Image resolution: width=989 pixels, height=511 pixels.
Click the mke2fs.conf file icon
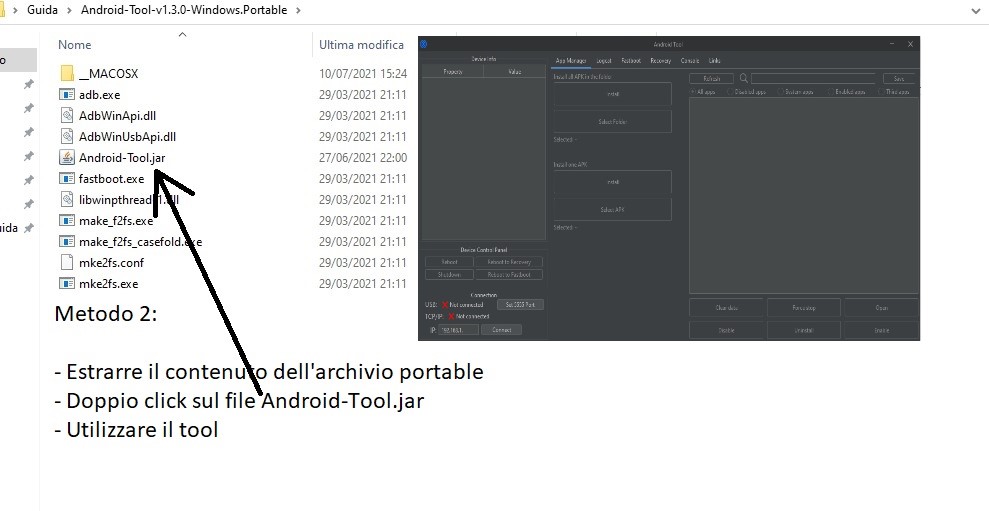pyautogui.click(x=67, y=262)
